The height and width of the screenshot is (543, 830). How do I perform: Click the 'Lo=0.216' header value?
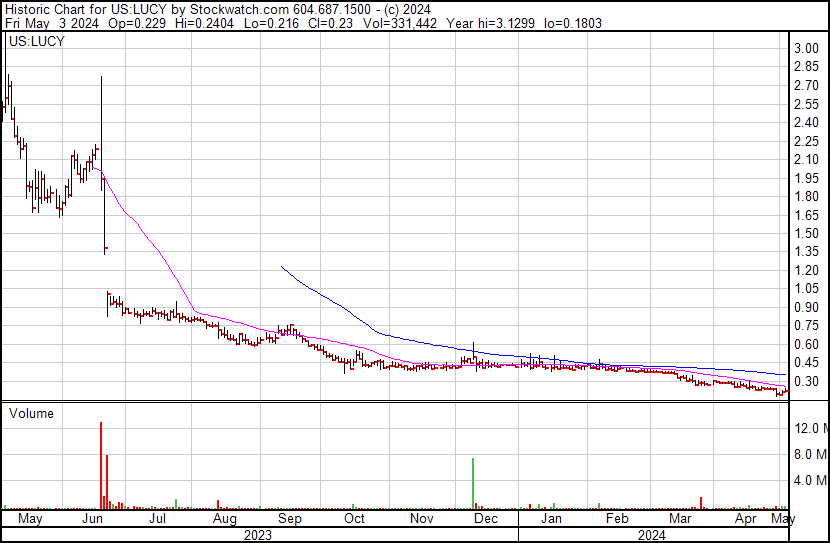271,23
